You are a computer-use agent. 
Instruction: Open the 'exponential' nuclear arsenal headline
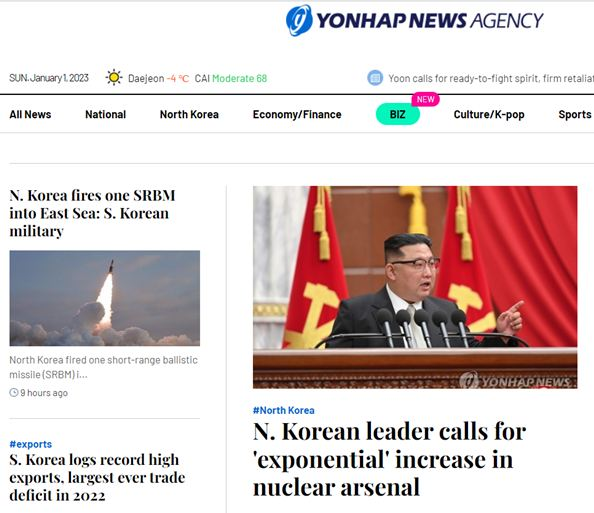point(389,459)
